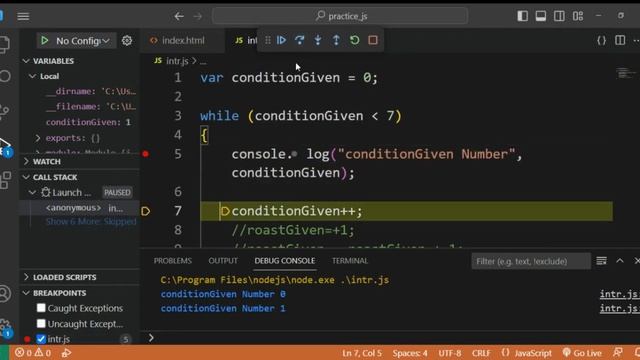This screenshot has width=640, height=360.
Task: Select the __dirname variable row
Action: click(x=91, y=91)
